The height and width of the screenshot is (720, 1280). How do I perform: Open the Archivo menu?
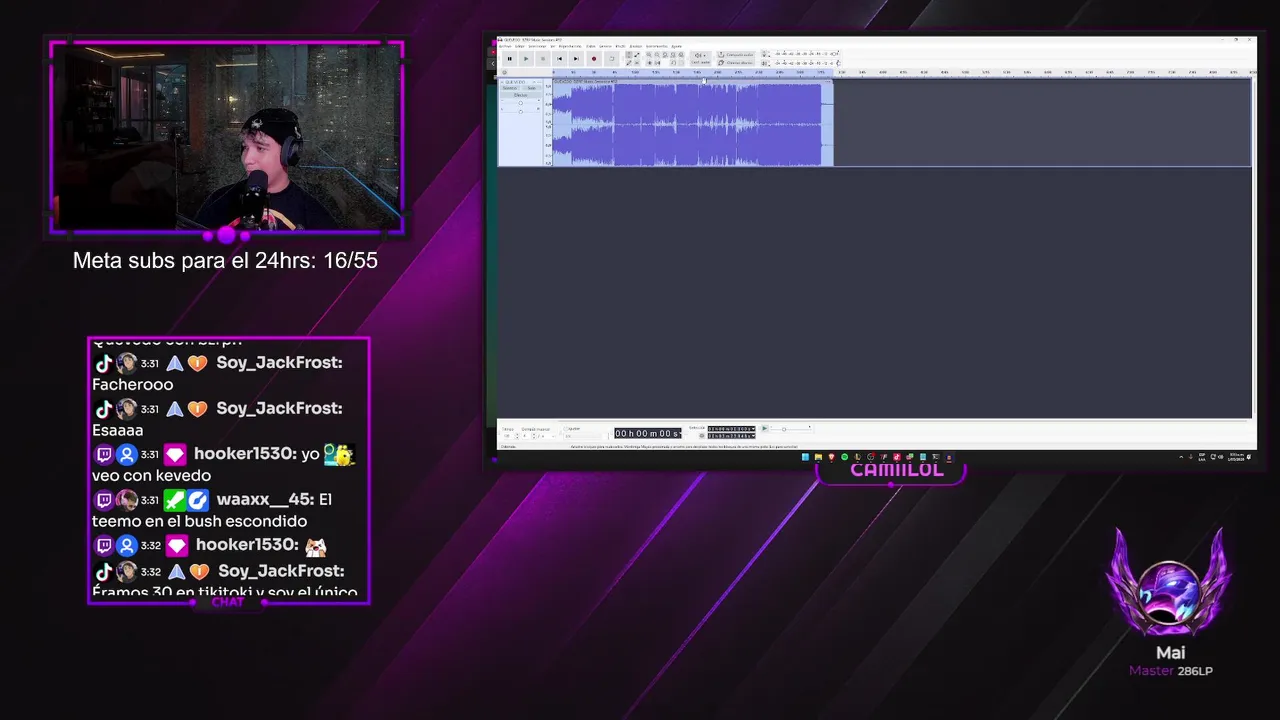[505, 46]
